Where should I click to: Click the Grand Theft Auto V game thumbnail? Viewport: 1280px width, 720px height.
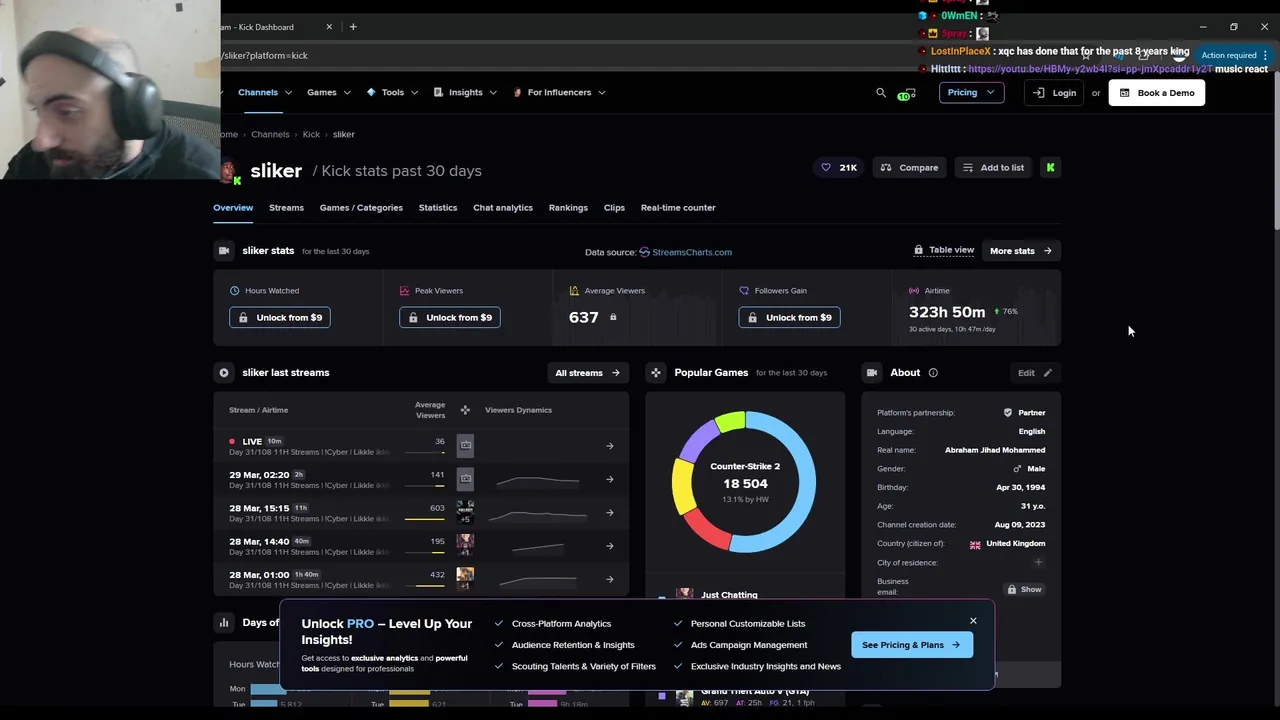pos(685,698)
